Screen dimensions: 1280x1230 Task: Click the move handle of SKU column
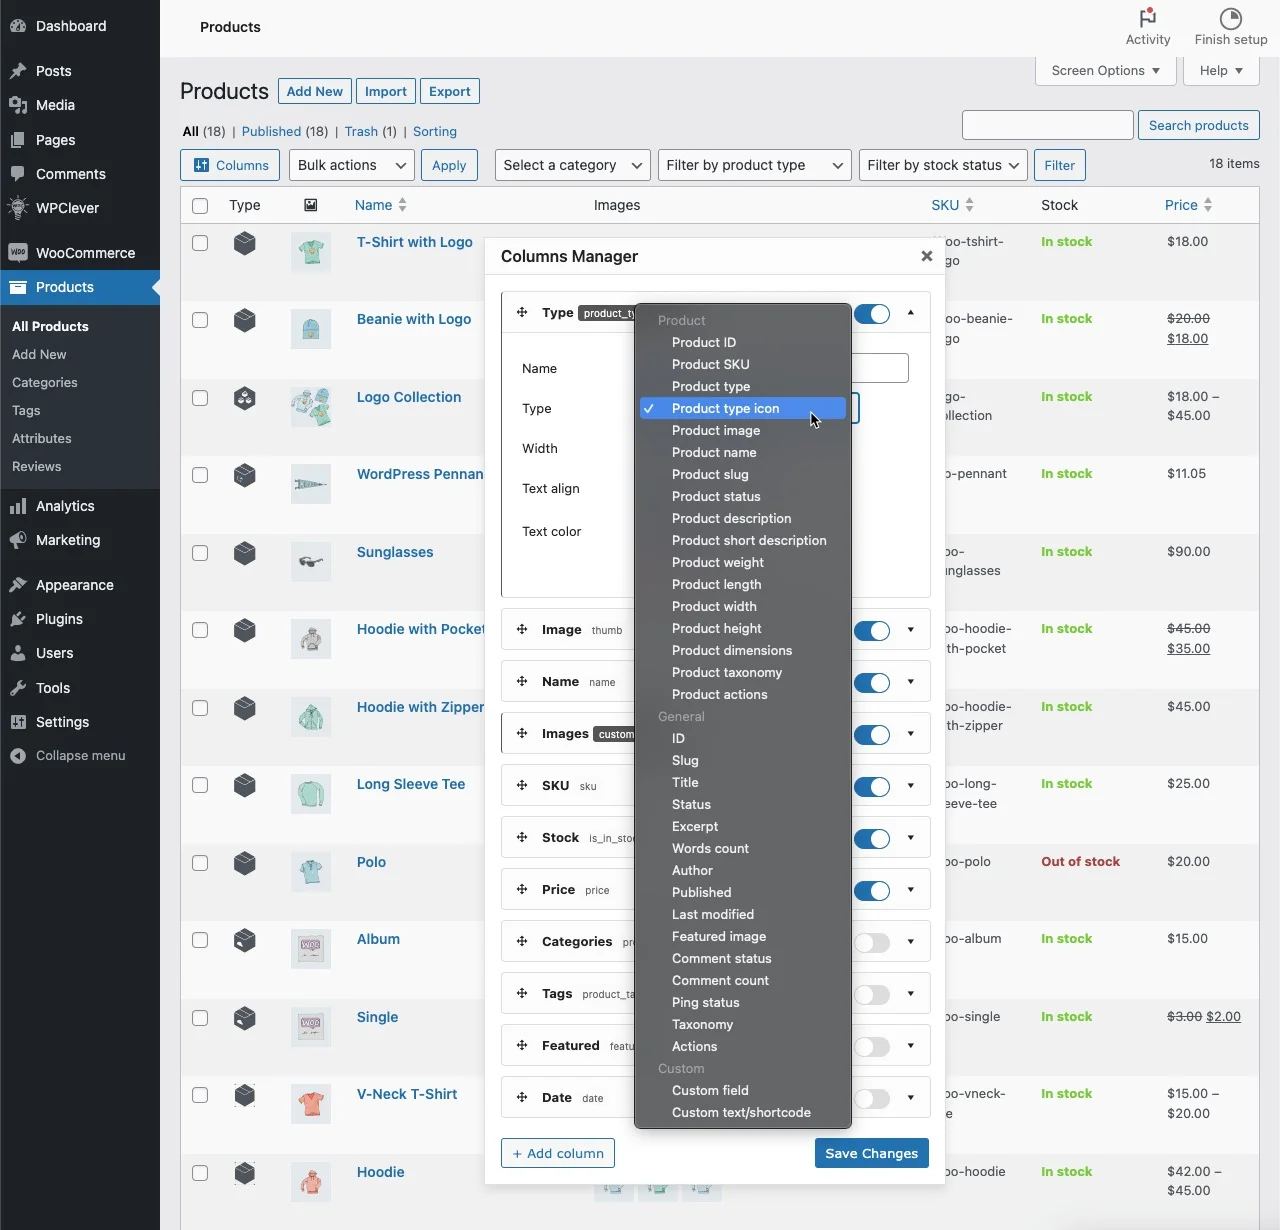[522, 786]
